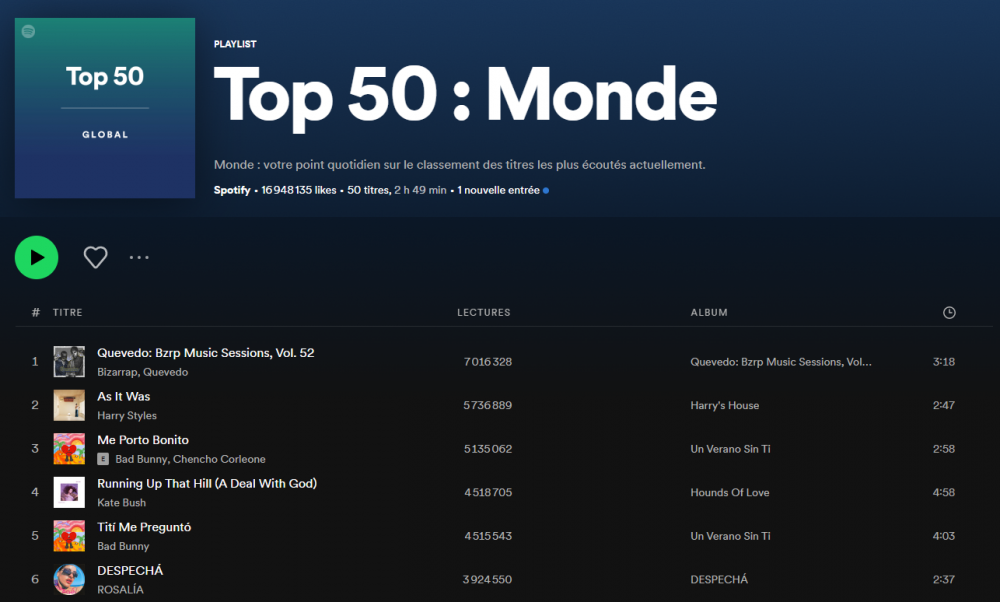Open the Kate Bush artist link
Viewport: 1000px width, 602px height.
click(121, 503)
